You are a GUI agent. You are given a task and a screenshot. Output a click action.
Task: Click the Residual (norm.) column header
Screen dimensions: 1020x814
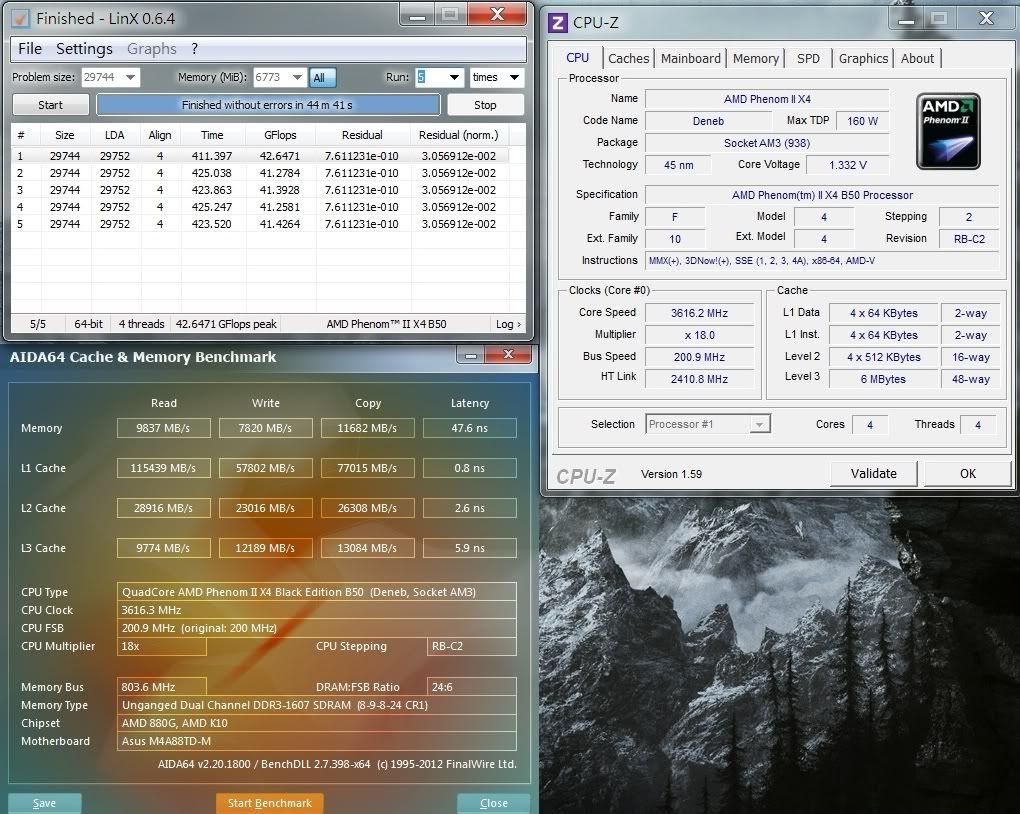[459, 135]
